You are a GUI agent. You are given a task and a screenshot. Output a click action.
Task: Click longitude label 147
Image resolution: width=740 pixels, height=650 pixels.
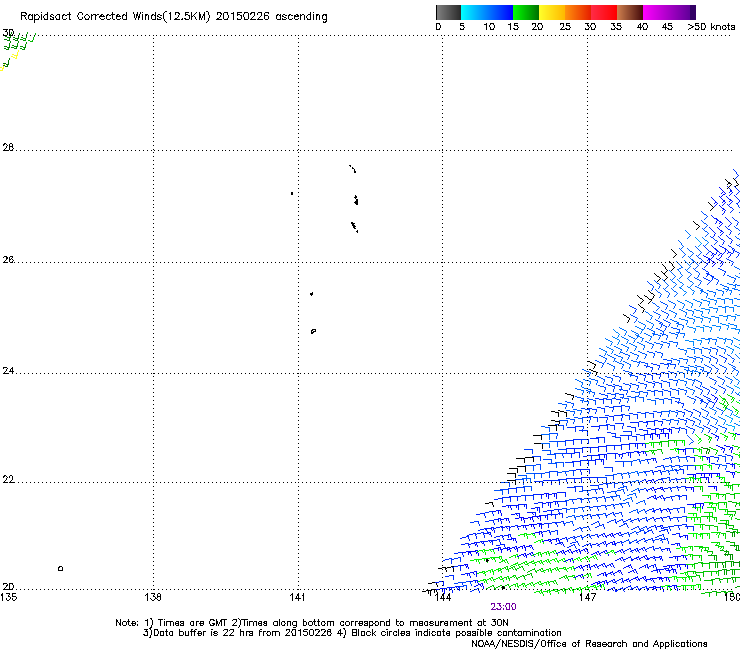tap(587, 597)
